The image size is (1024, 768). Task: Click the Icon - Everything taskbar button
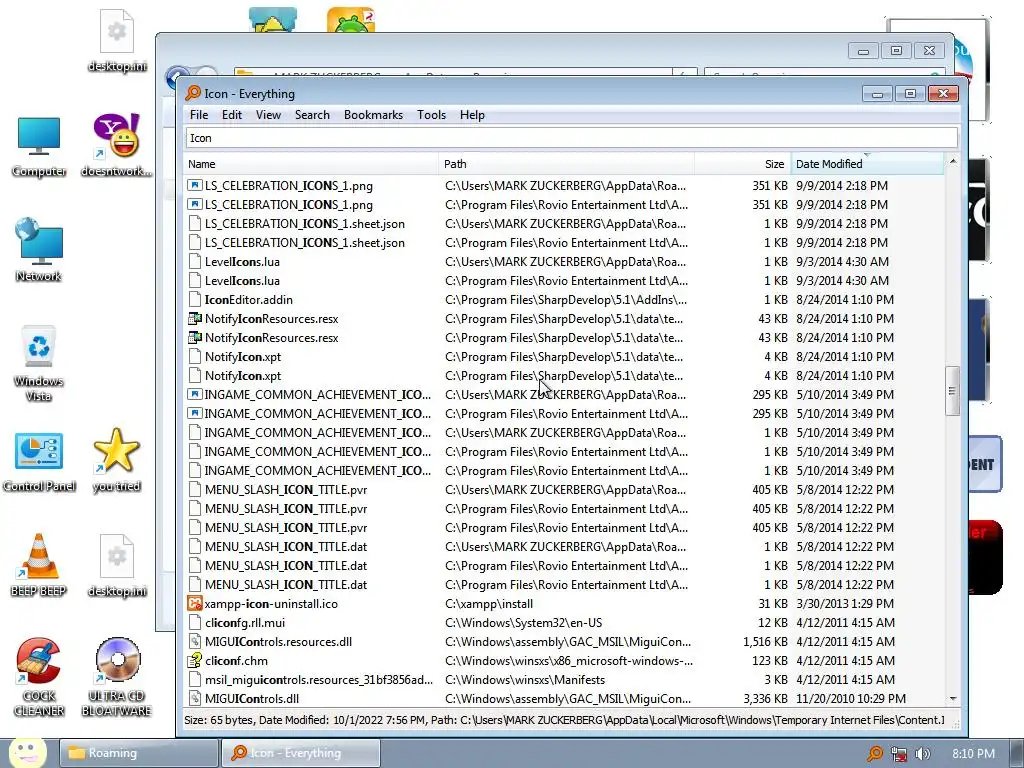[301, 753]
